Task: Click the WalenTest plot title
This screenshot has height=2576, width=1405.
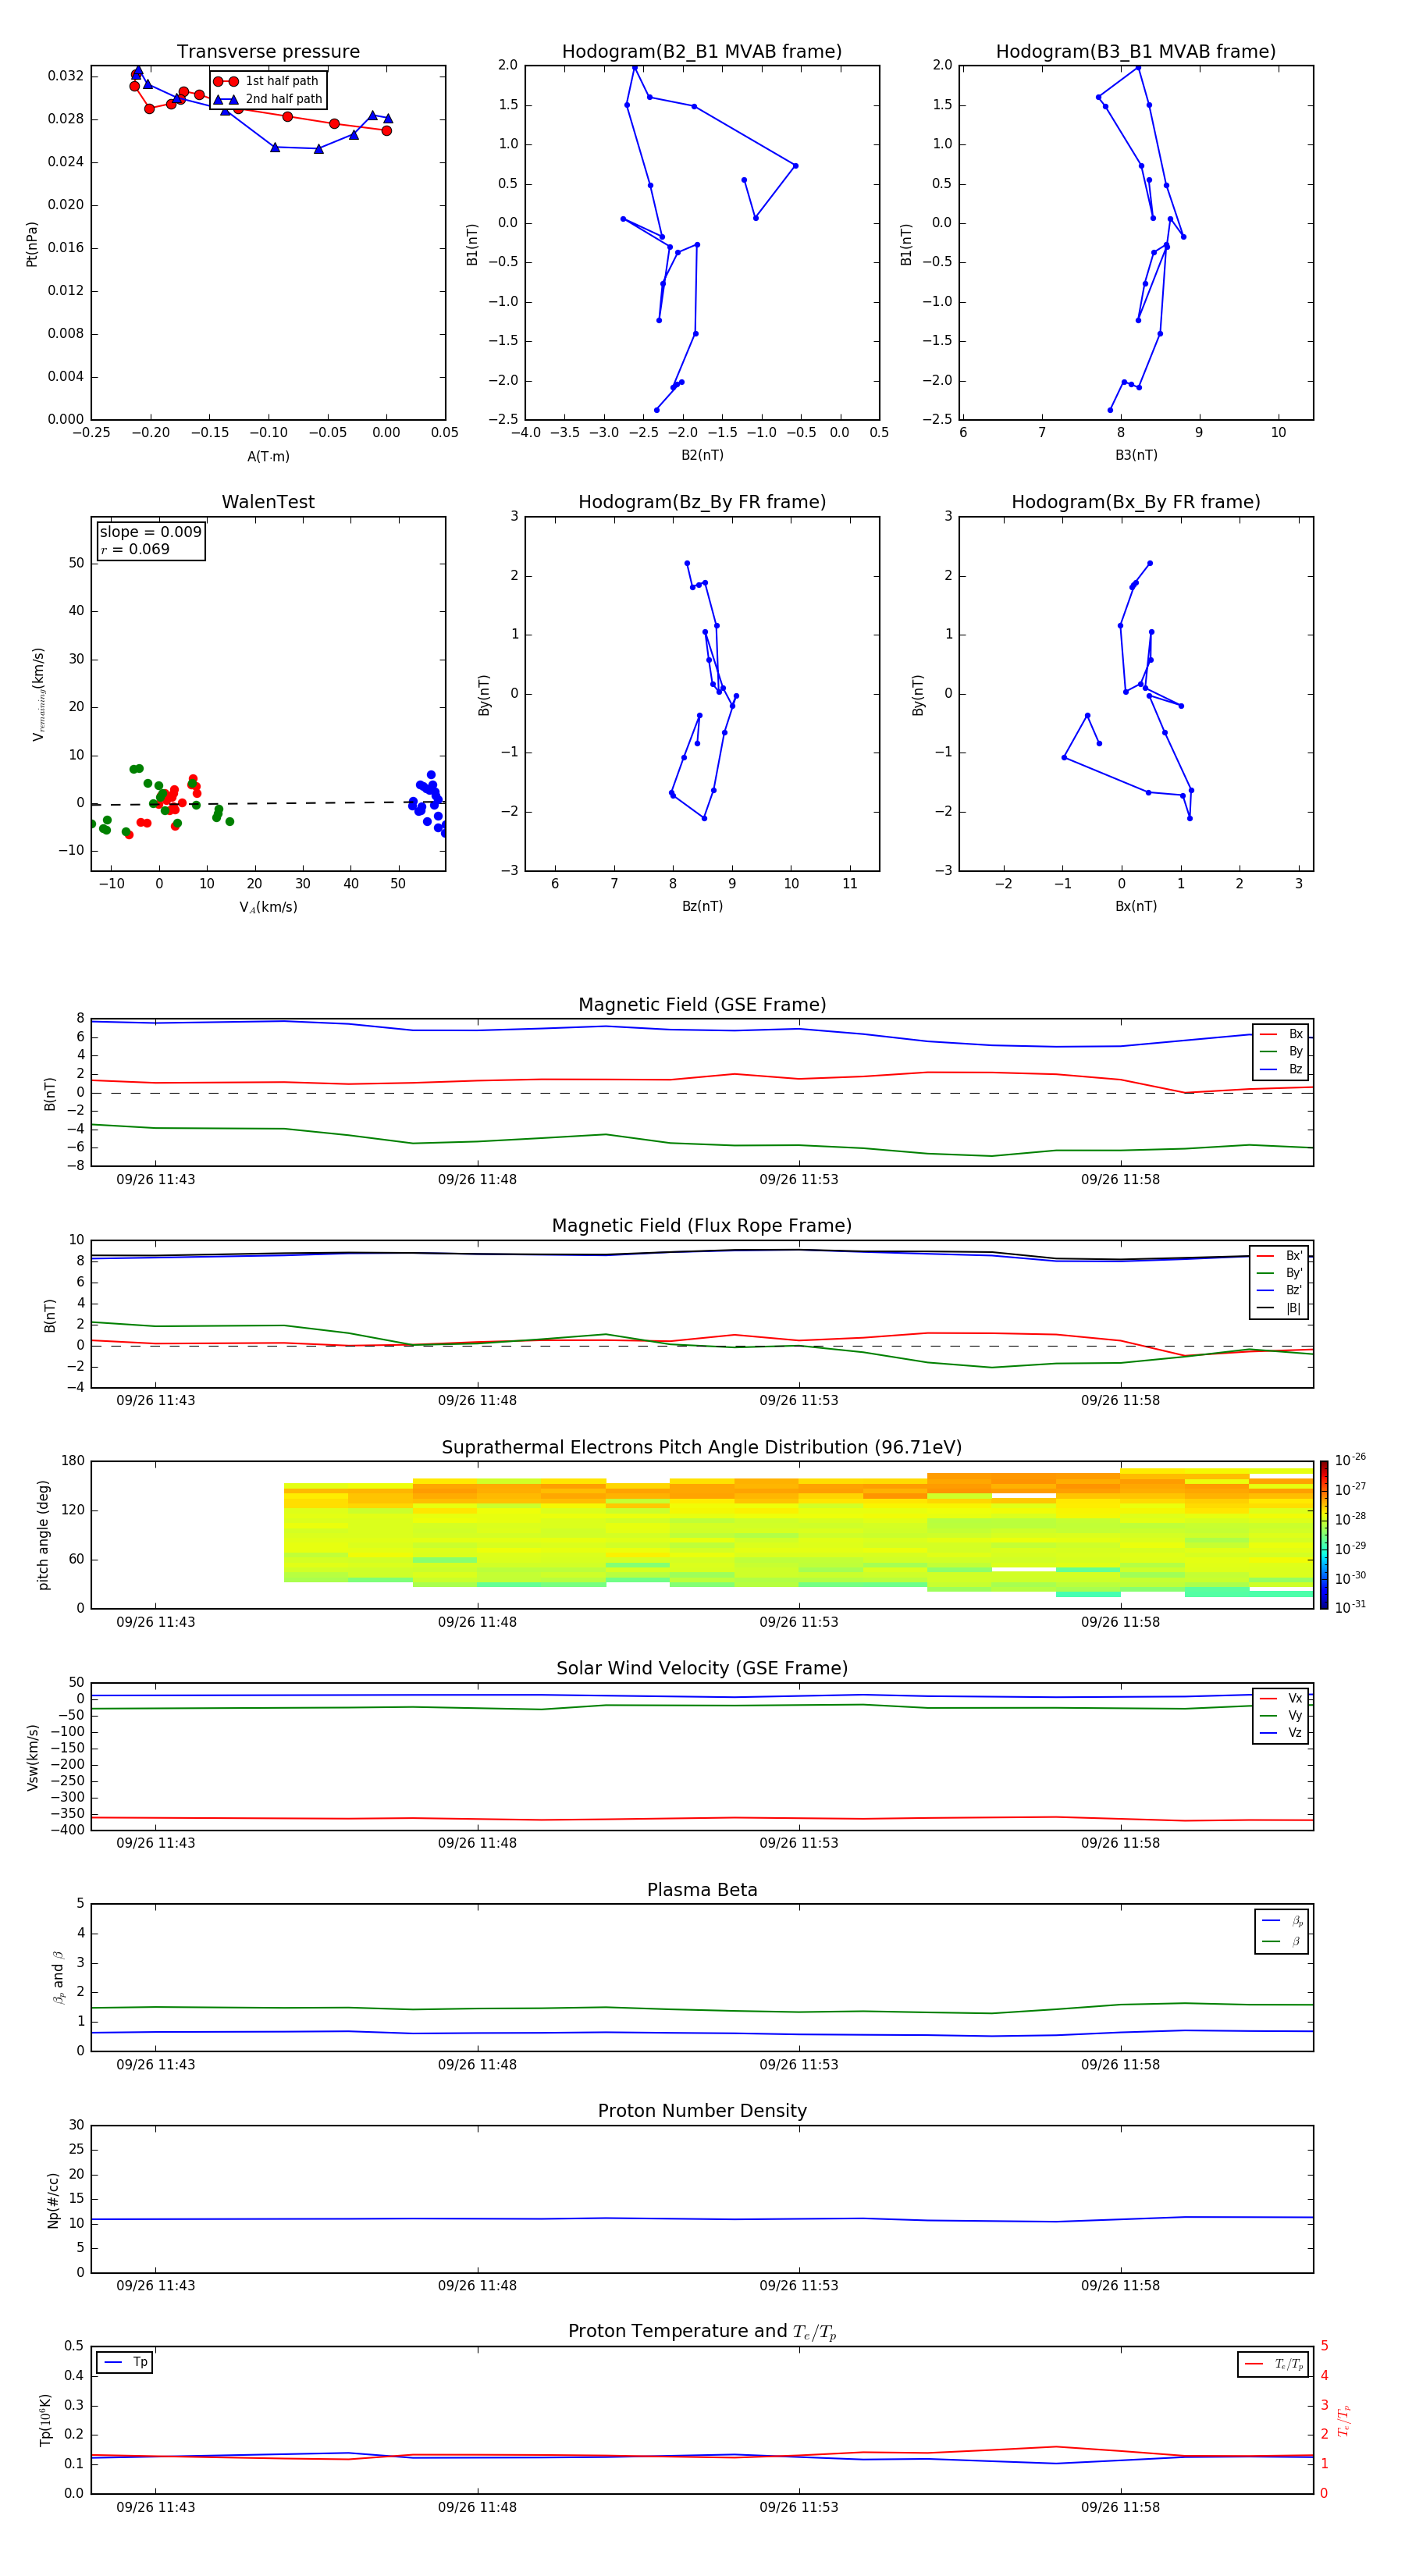Action: [x=268, y=502]
